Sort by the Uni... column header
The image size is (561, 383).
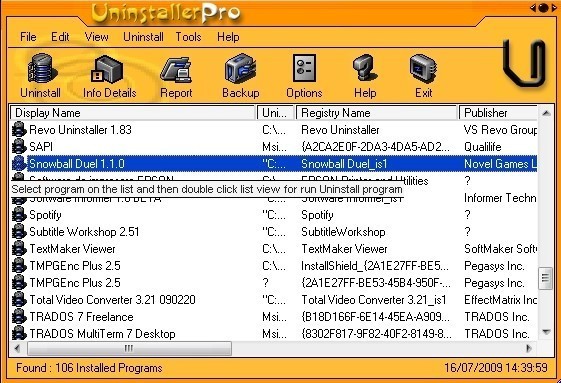(275, 113)
